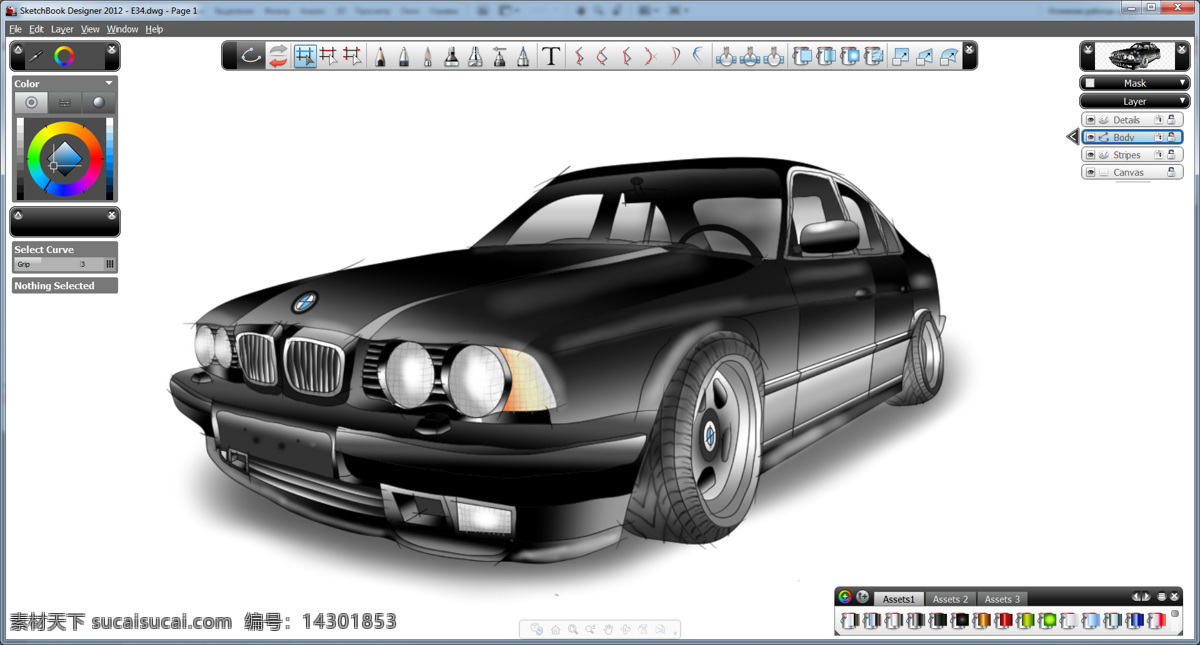Click the car layer preview thumbnail
This screenshot has width=1200, height=645.
click(x=1135, y=56)
